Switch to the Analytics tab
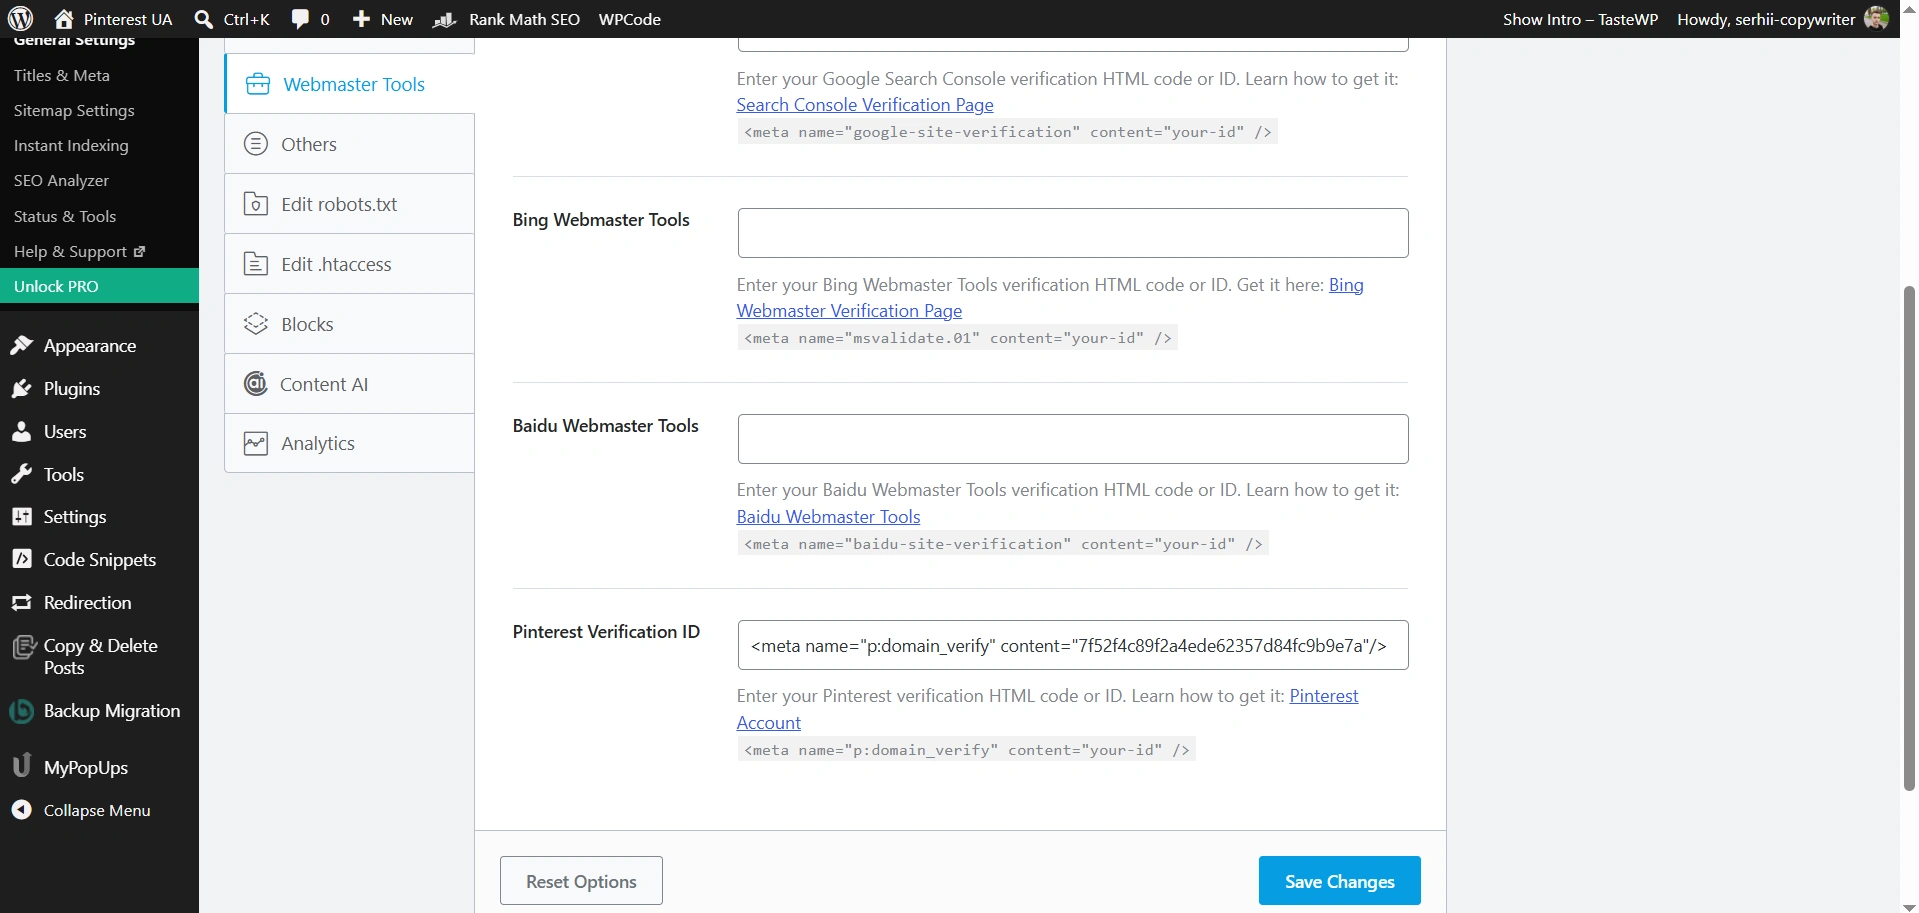 coord(350,443)
